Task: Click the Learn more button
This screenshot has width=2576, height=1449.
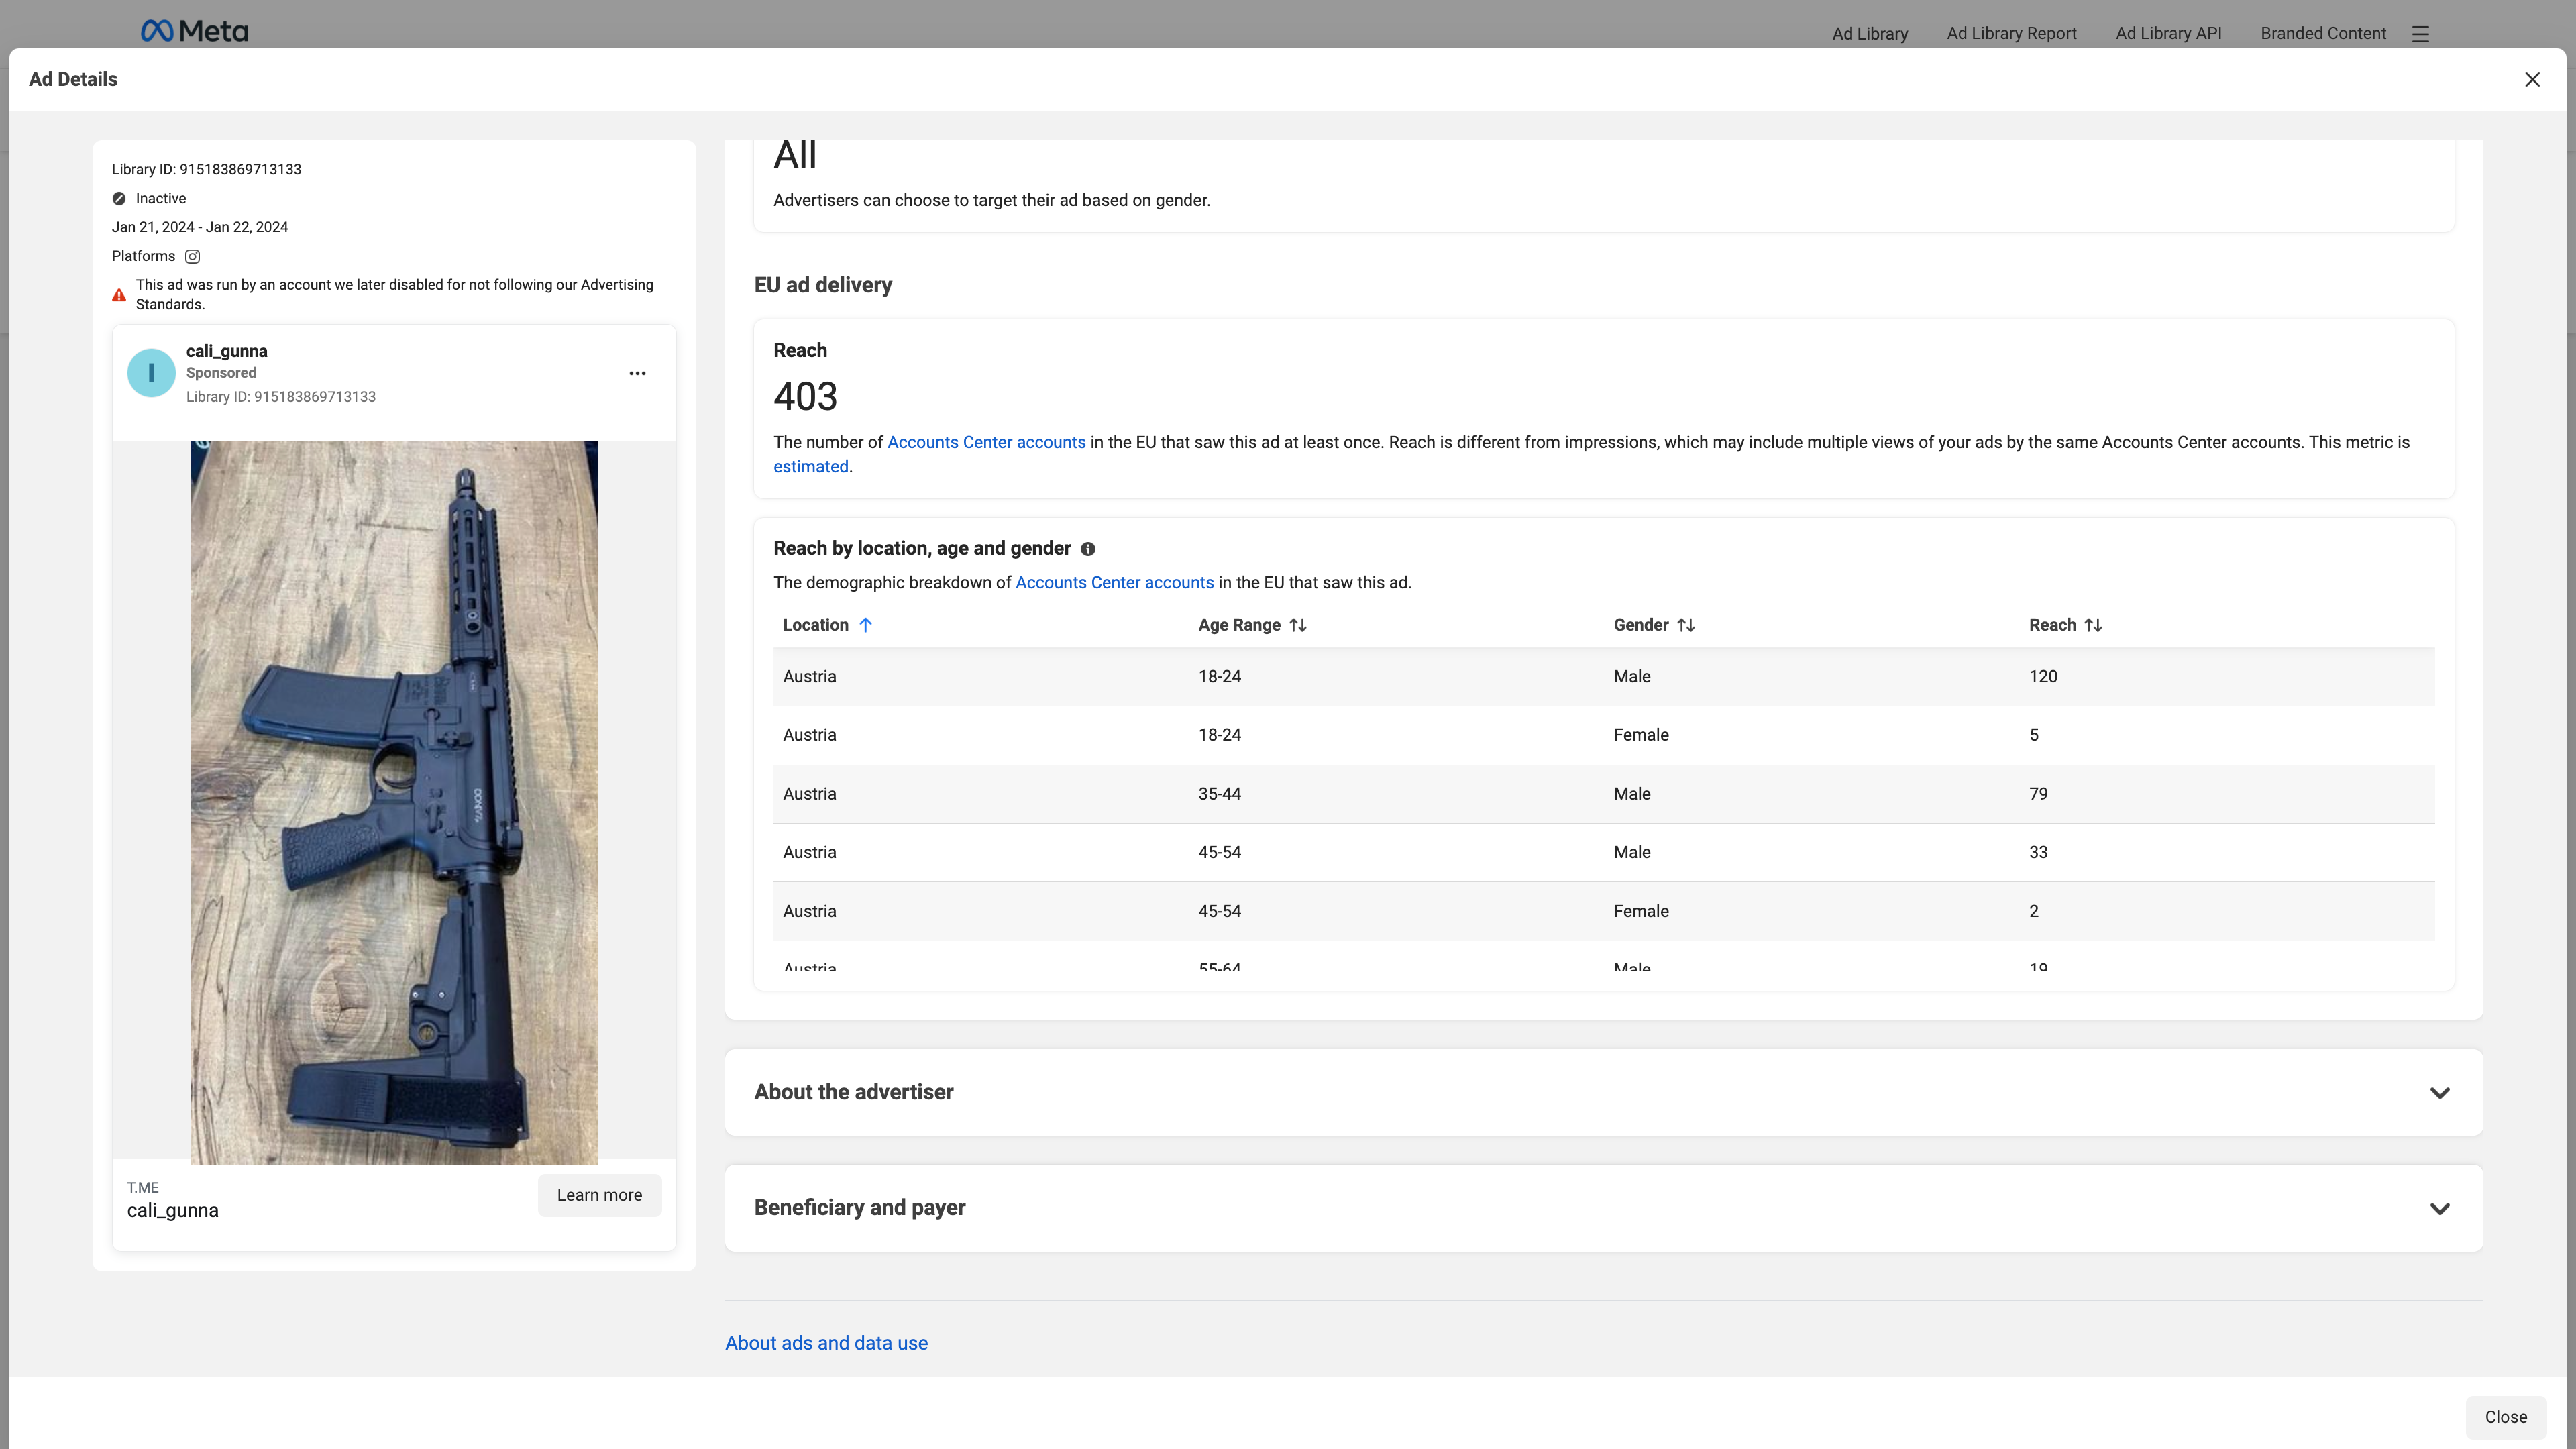Action: click(599, 1195)
